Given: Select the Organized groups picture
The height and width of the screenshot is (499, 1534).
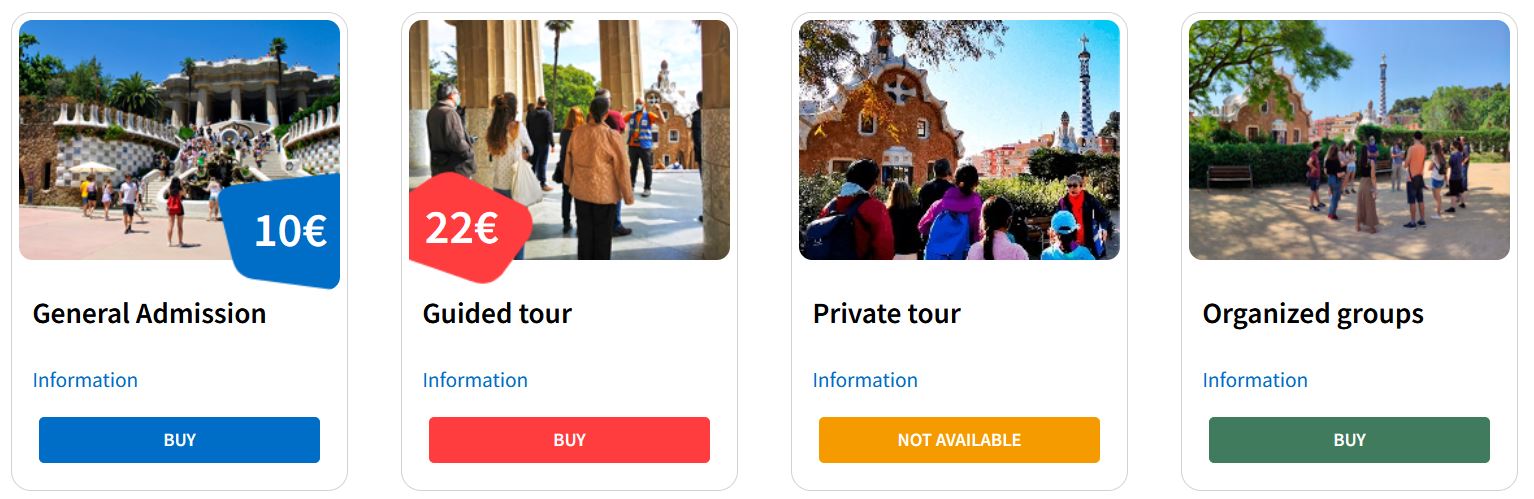Looking at the screenshot, I should pos(1349,140).
